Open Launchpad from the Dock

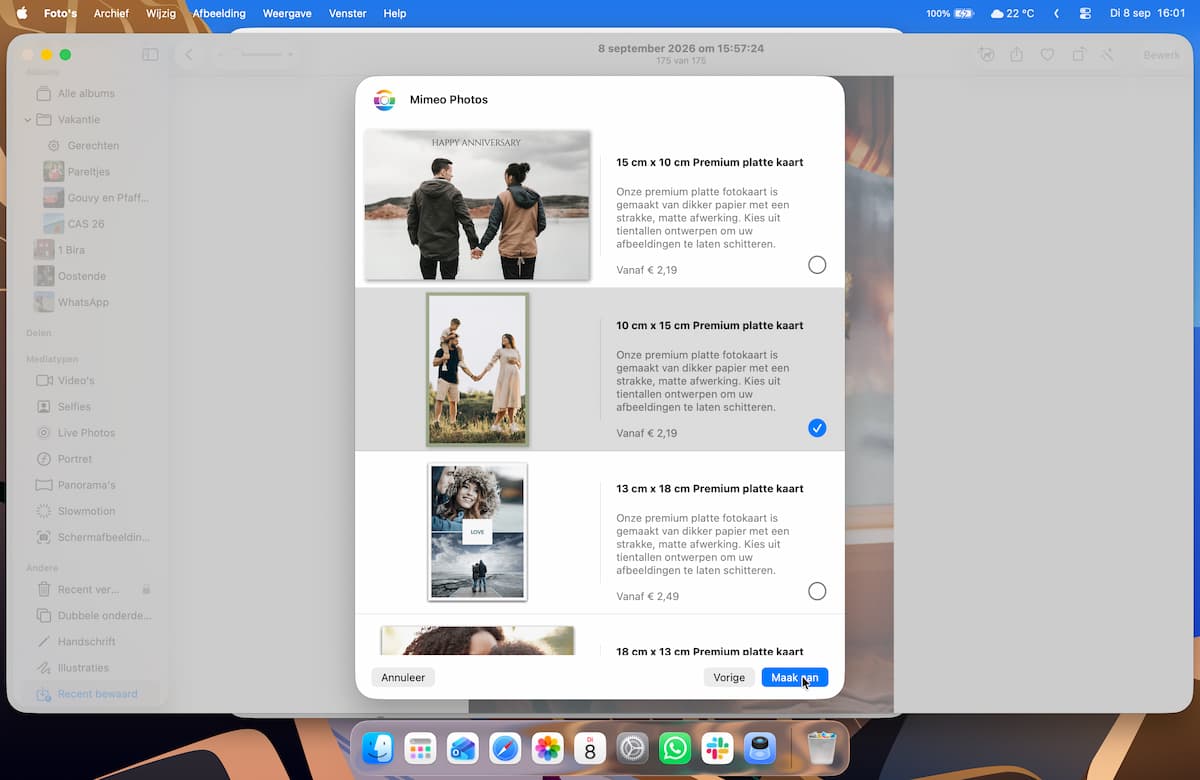tap(420, 748)
